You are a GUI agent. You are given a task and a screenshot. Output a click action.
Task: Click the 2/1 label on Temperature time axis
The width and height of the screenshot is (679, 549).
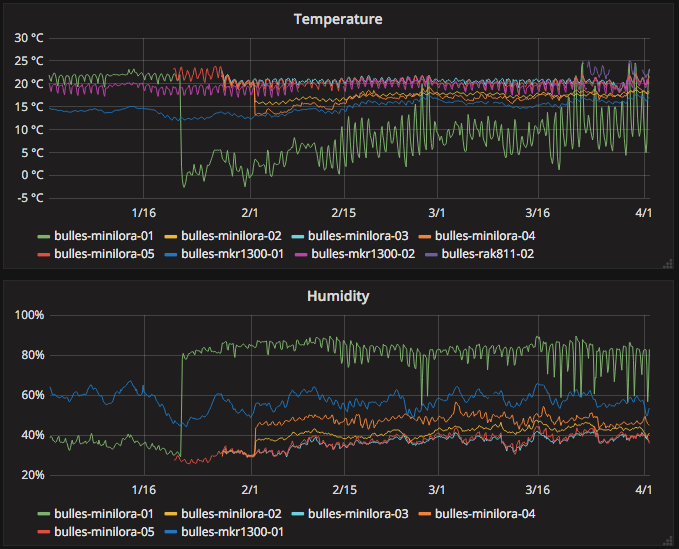[250, 213]
